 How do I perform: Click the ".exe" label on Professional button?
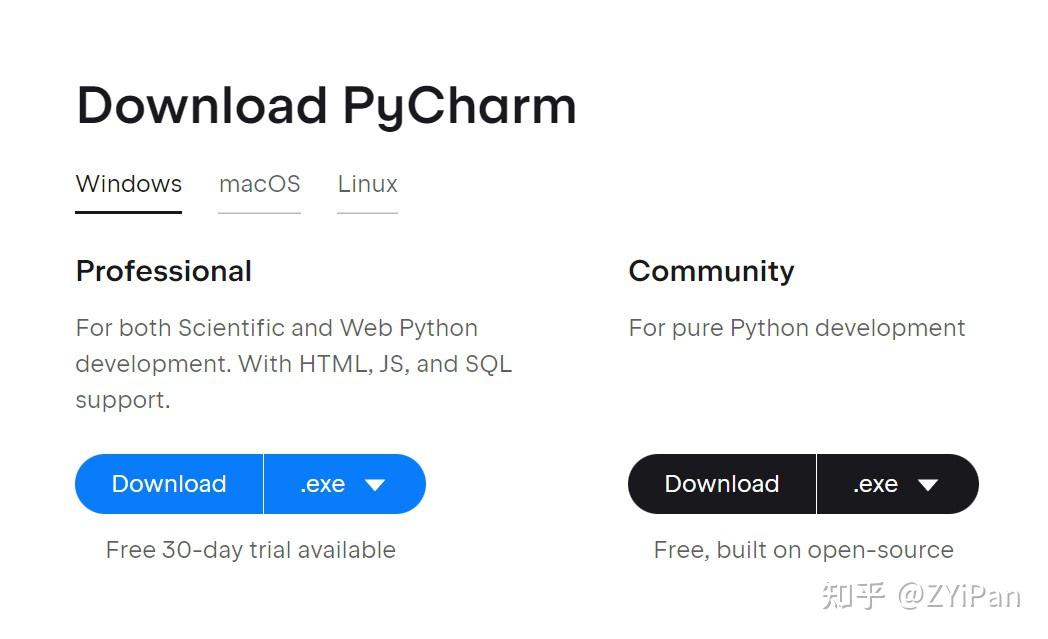322,484
